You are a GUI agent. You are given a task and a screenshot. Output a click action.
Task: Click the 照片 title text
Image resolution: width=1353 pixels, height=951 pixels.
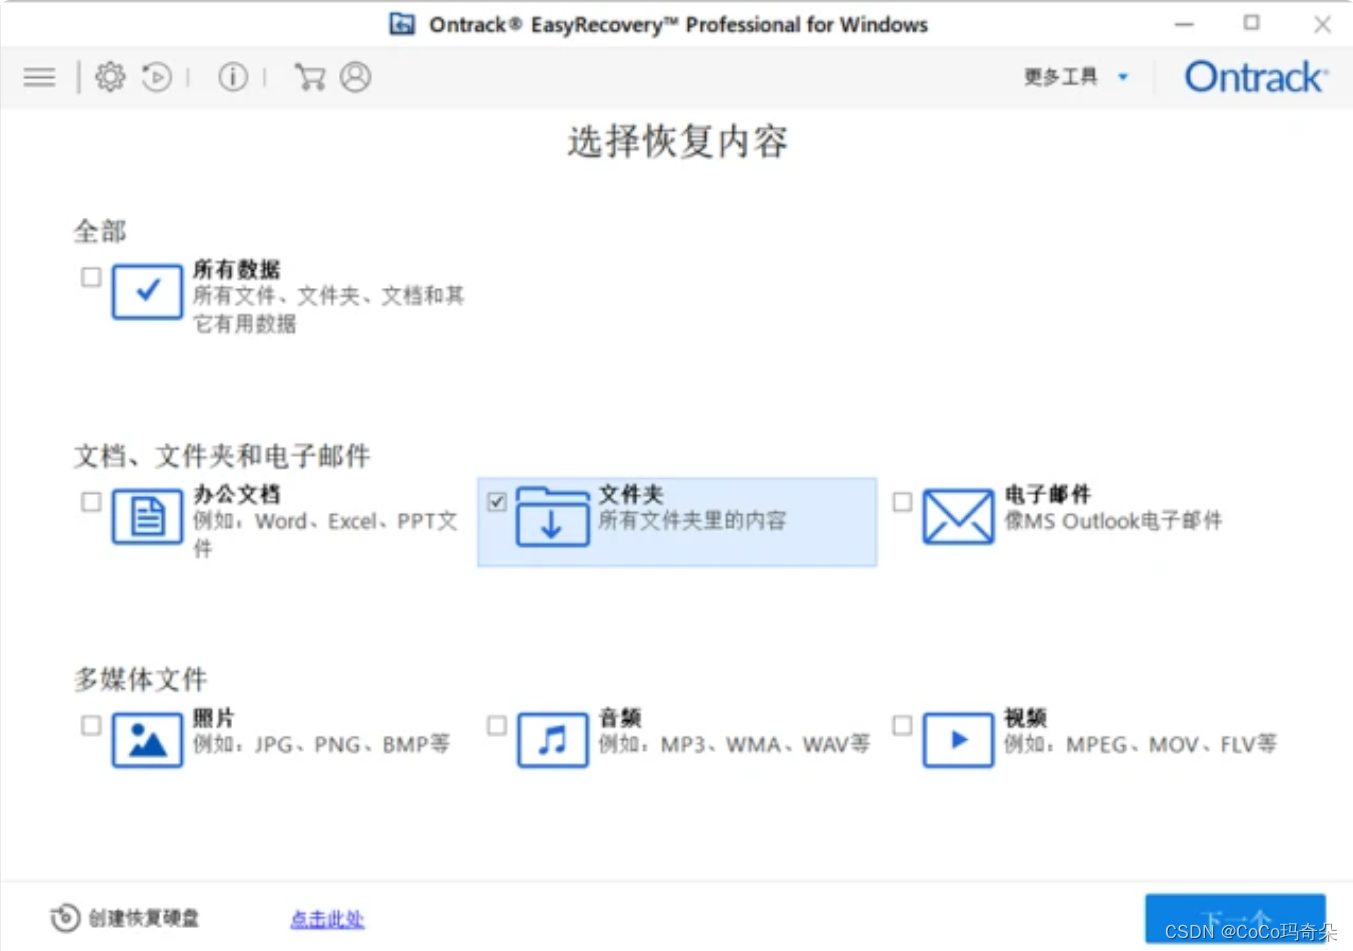point(214,718)
